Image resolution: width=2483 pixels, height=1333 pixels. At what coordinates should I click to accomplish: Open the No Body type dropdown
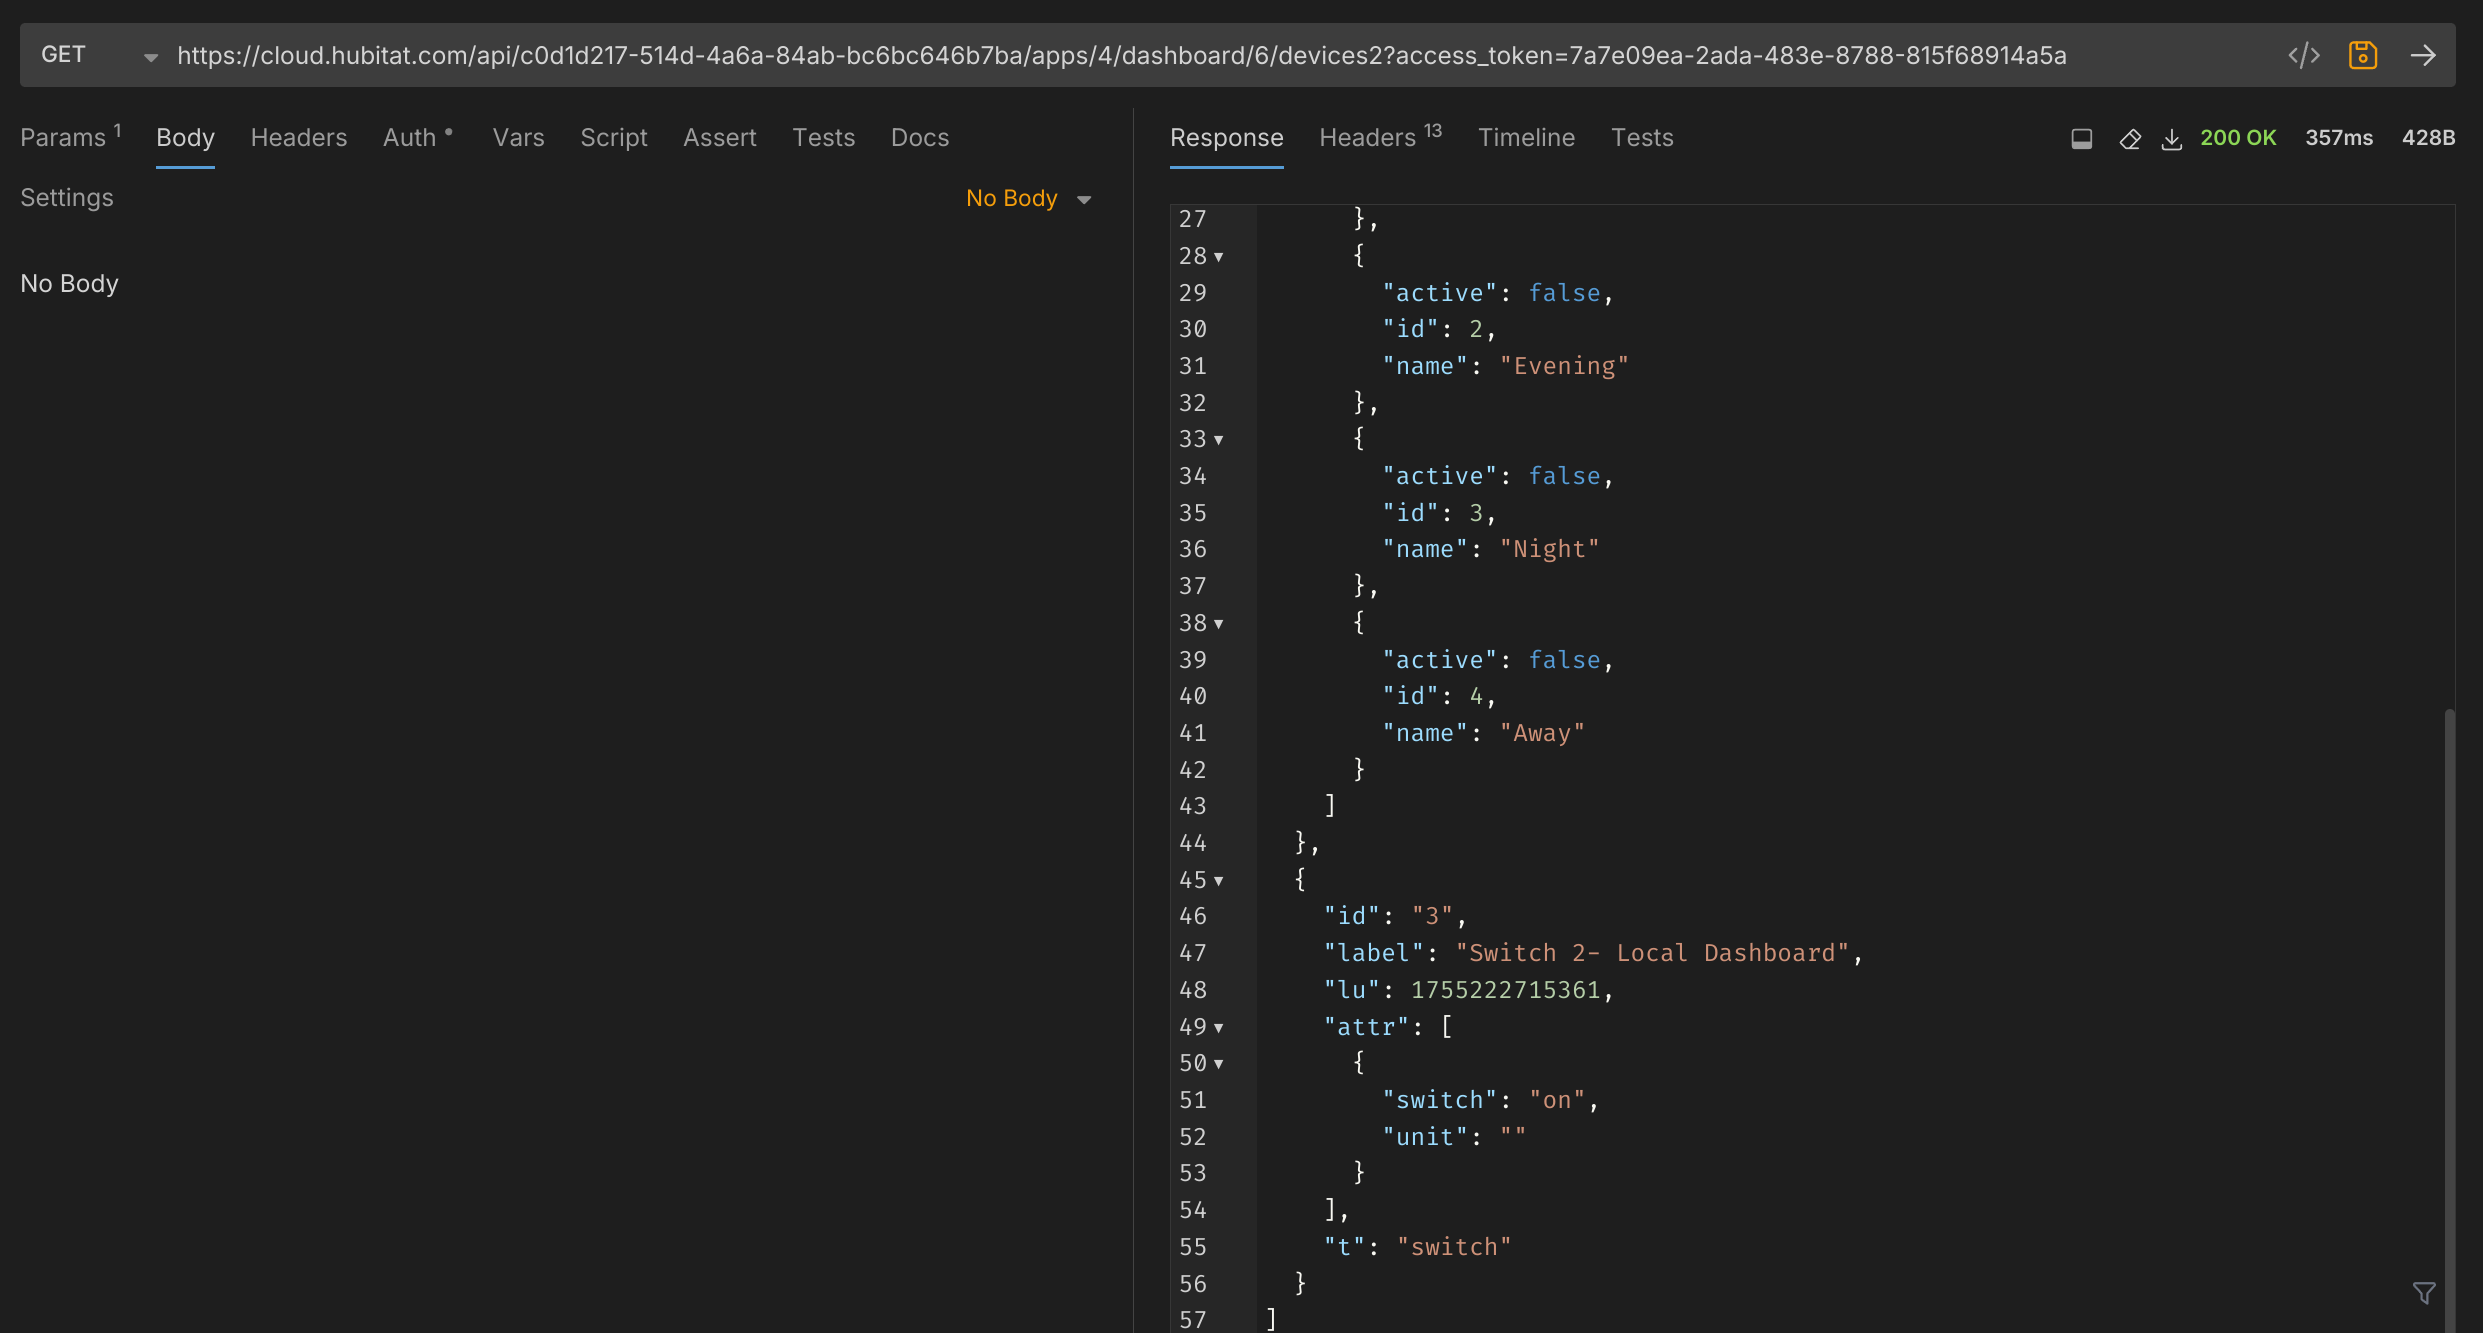(x=1028, y=199)
